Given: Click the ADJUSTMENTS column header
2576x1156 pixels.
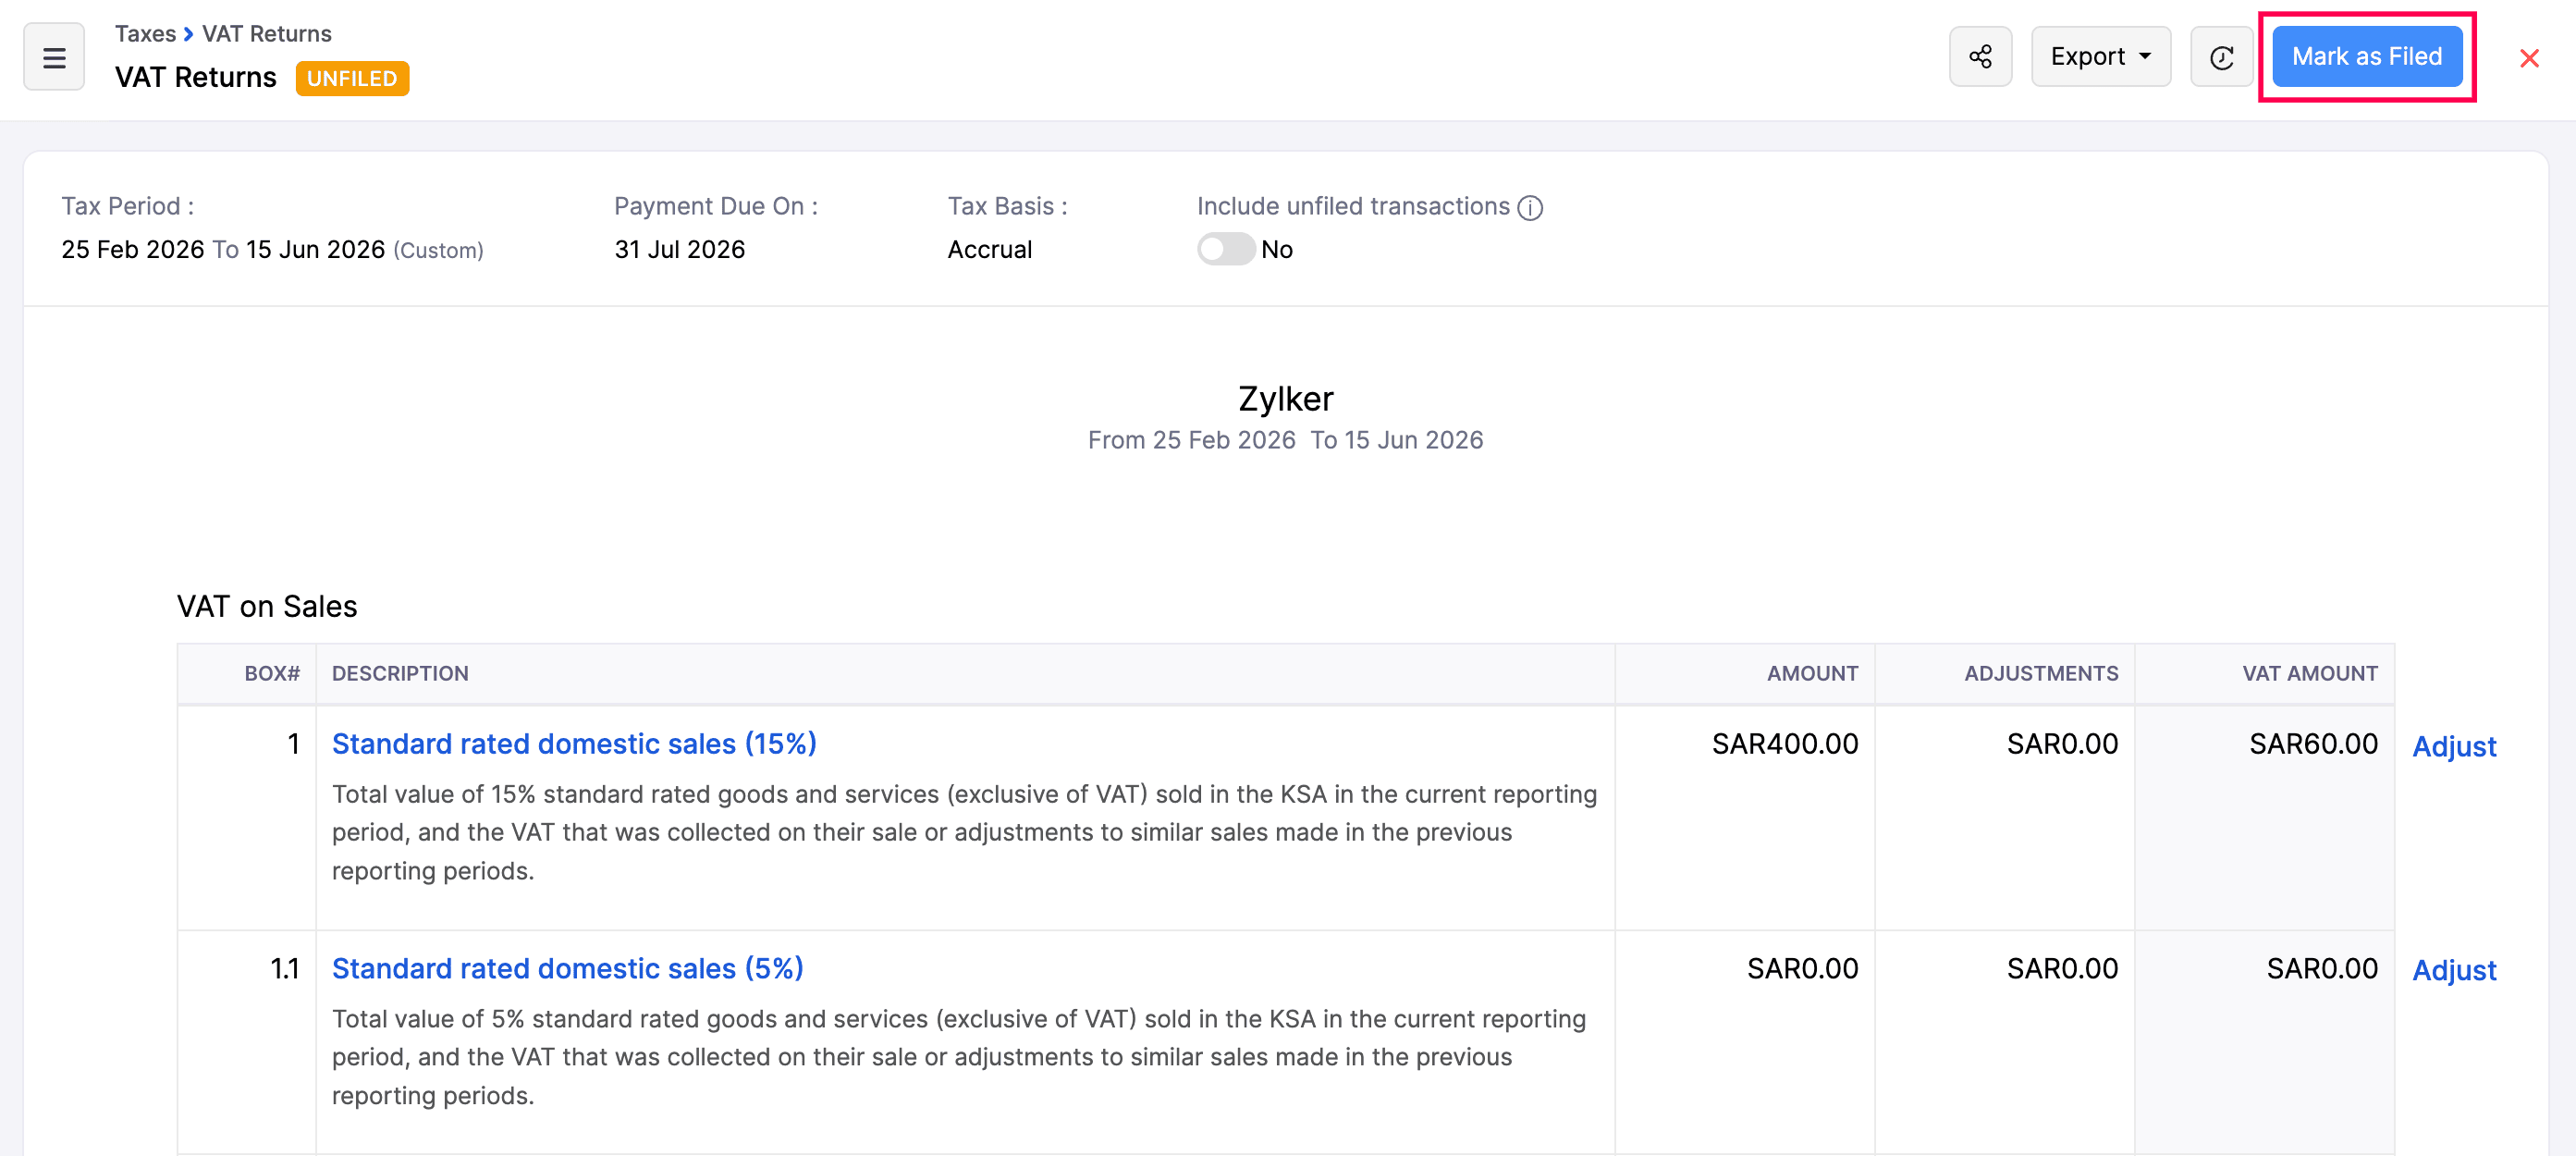Looking at the screenshot, I should point(2040,673).
